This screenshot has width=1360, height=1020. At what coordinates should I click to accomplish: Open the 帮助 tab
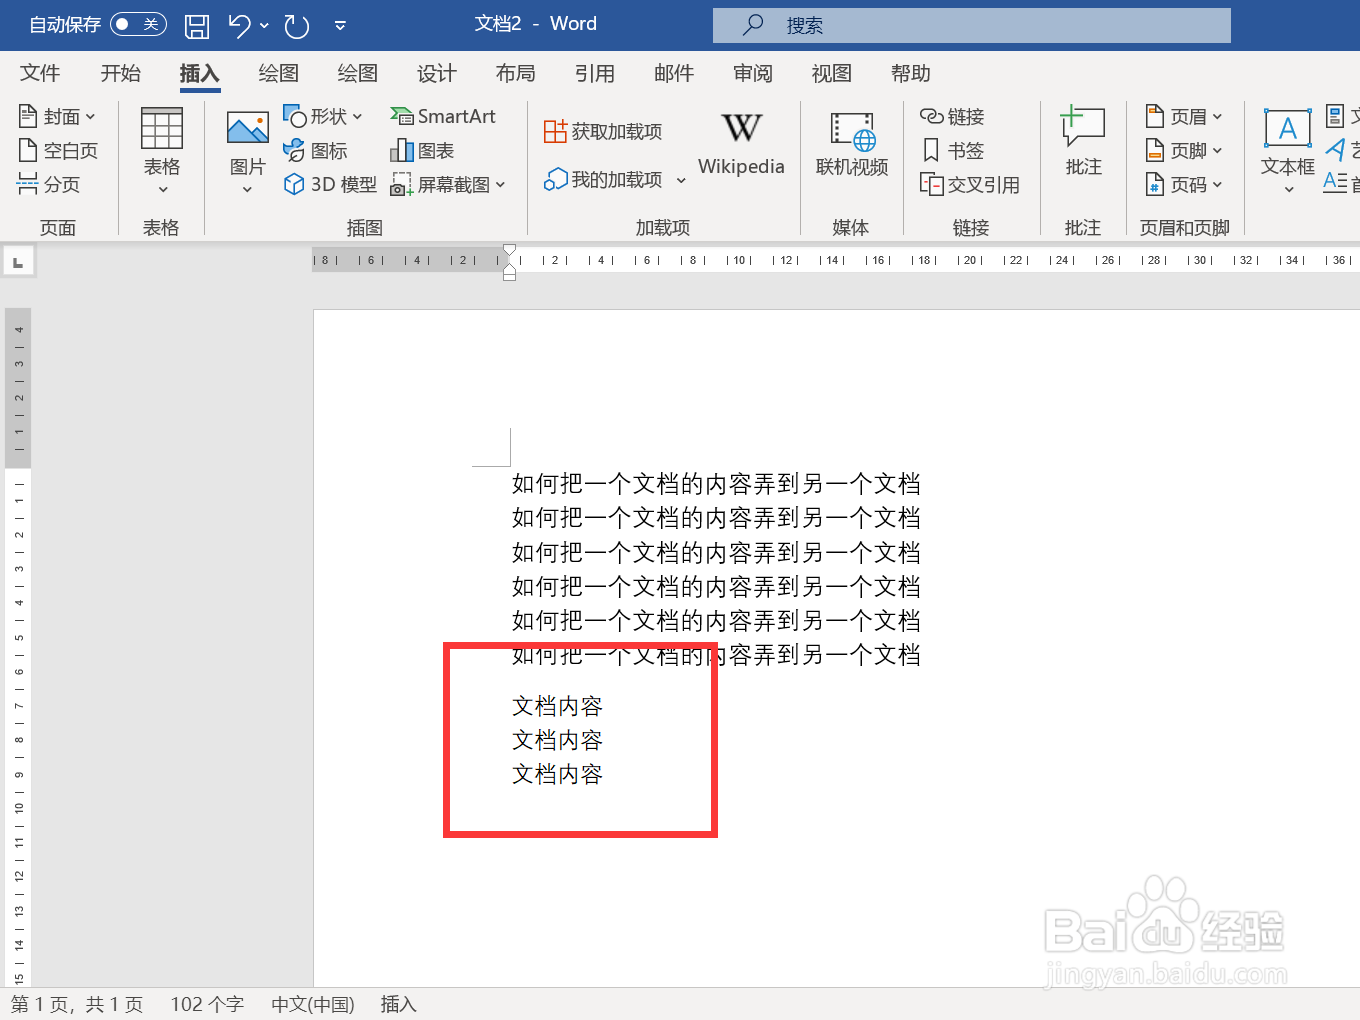point(910,73)
